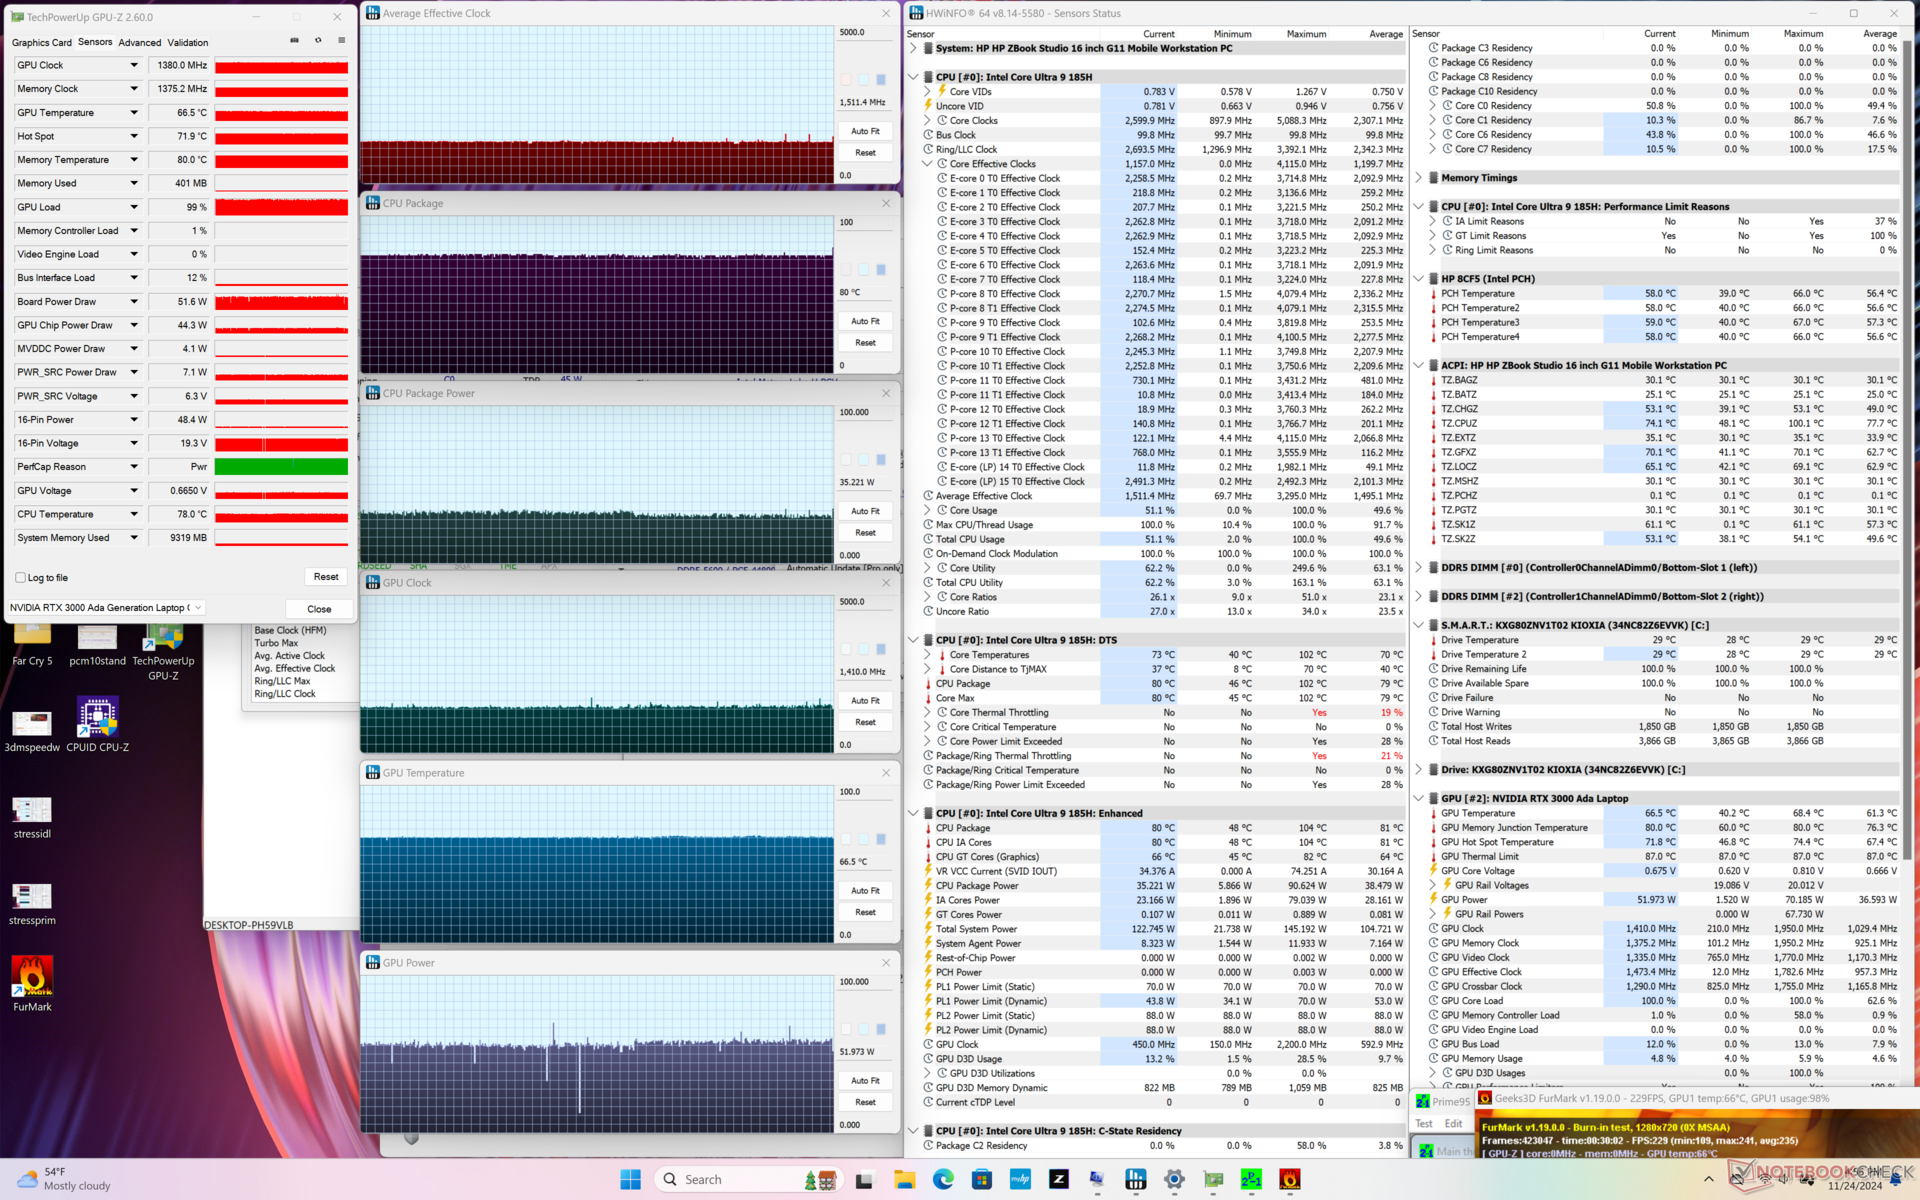The image size is (1920, 1200).
Task: Click the FurMark taskbar icon
Action: tap(1290, 1180)
